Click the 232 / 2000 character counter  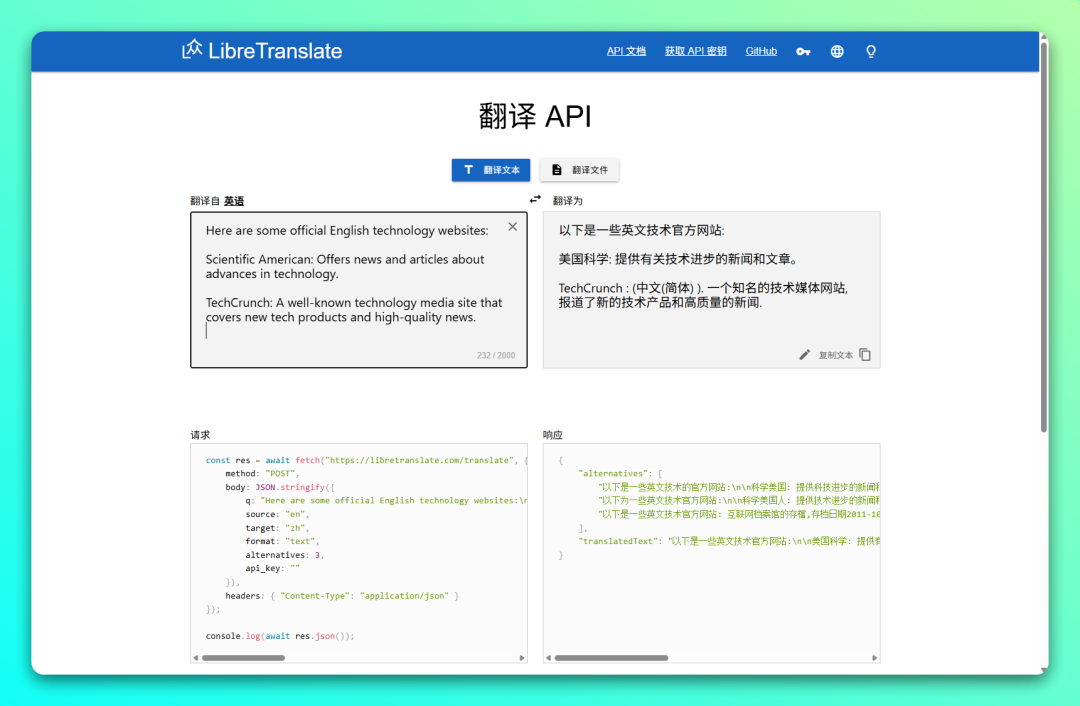496,355
